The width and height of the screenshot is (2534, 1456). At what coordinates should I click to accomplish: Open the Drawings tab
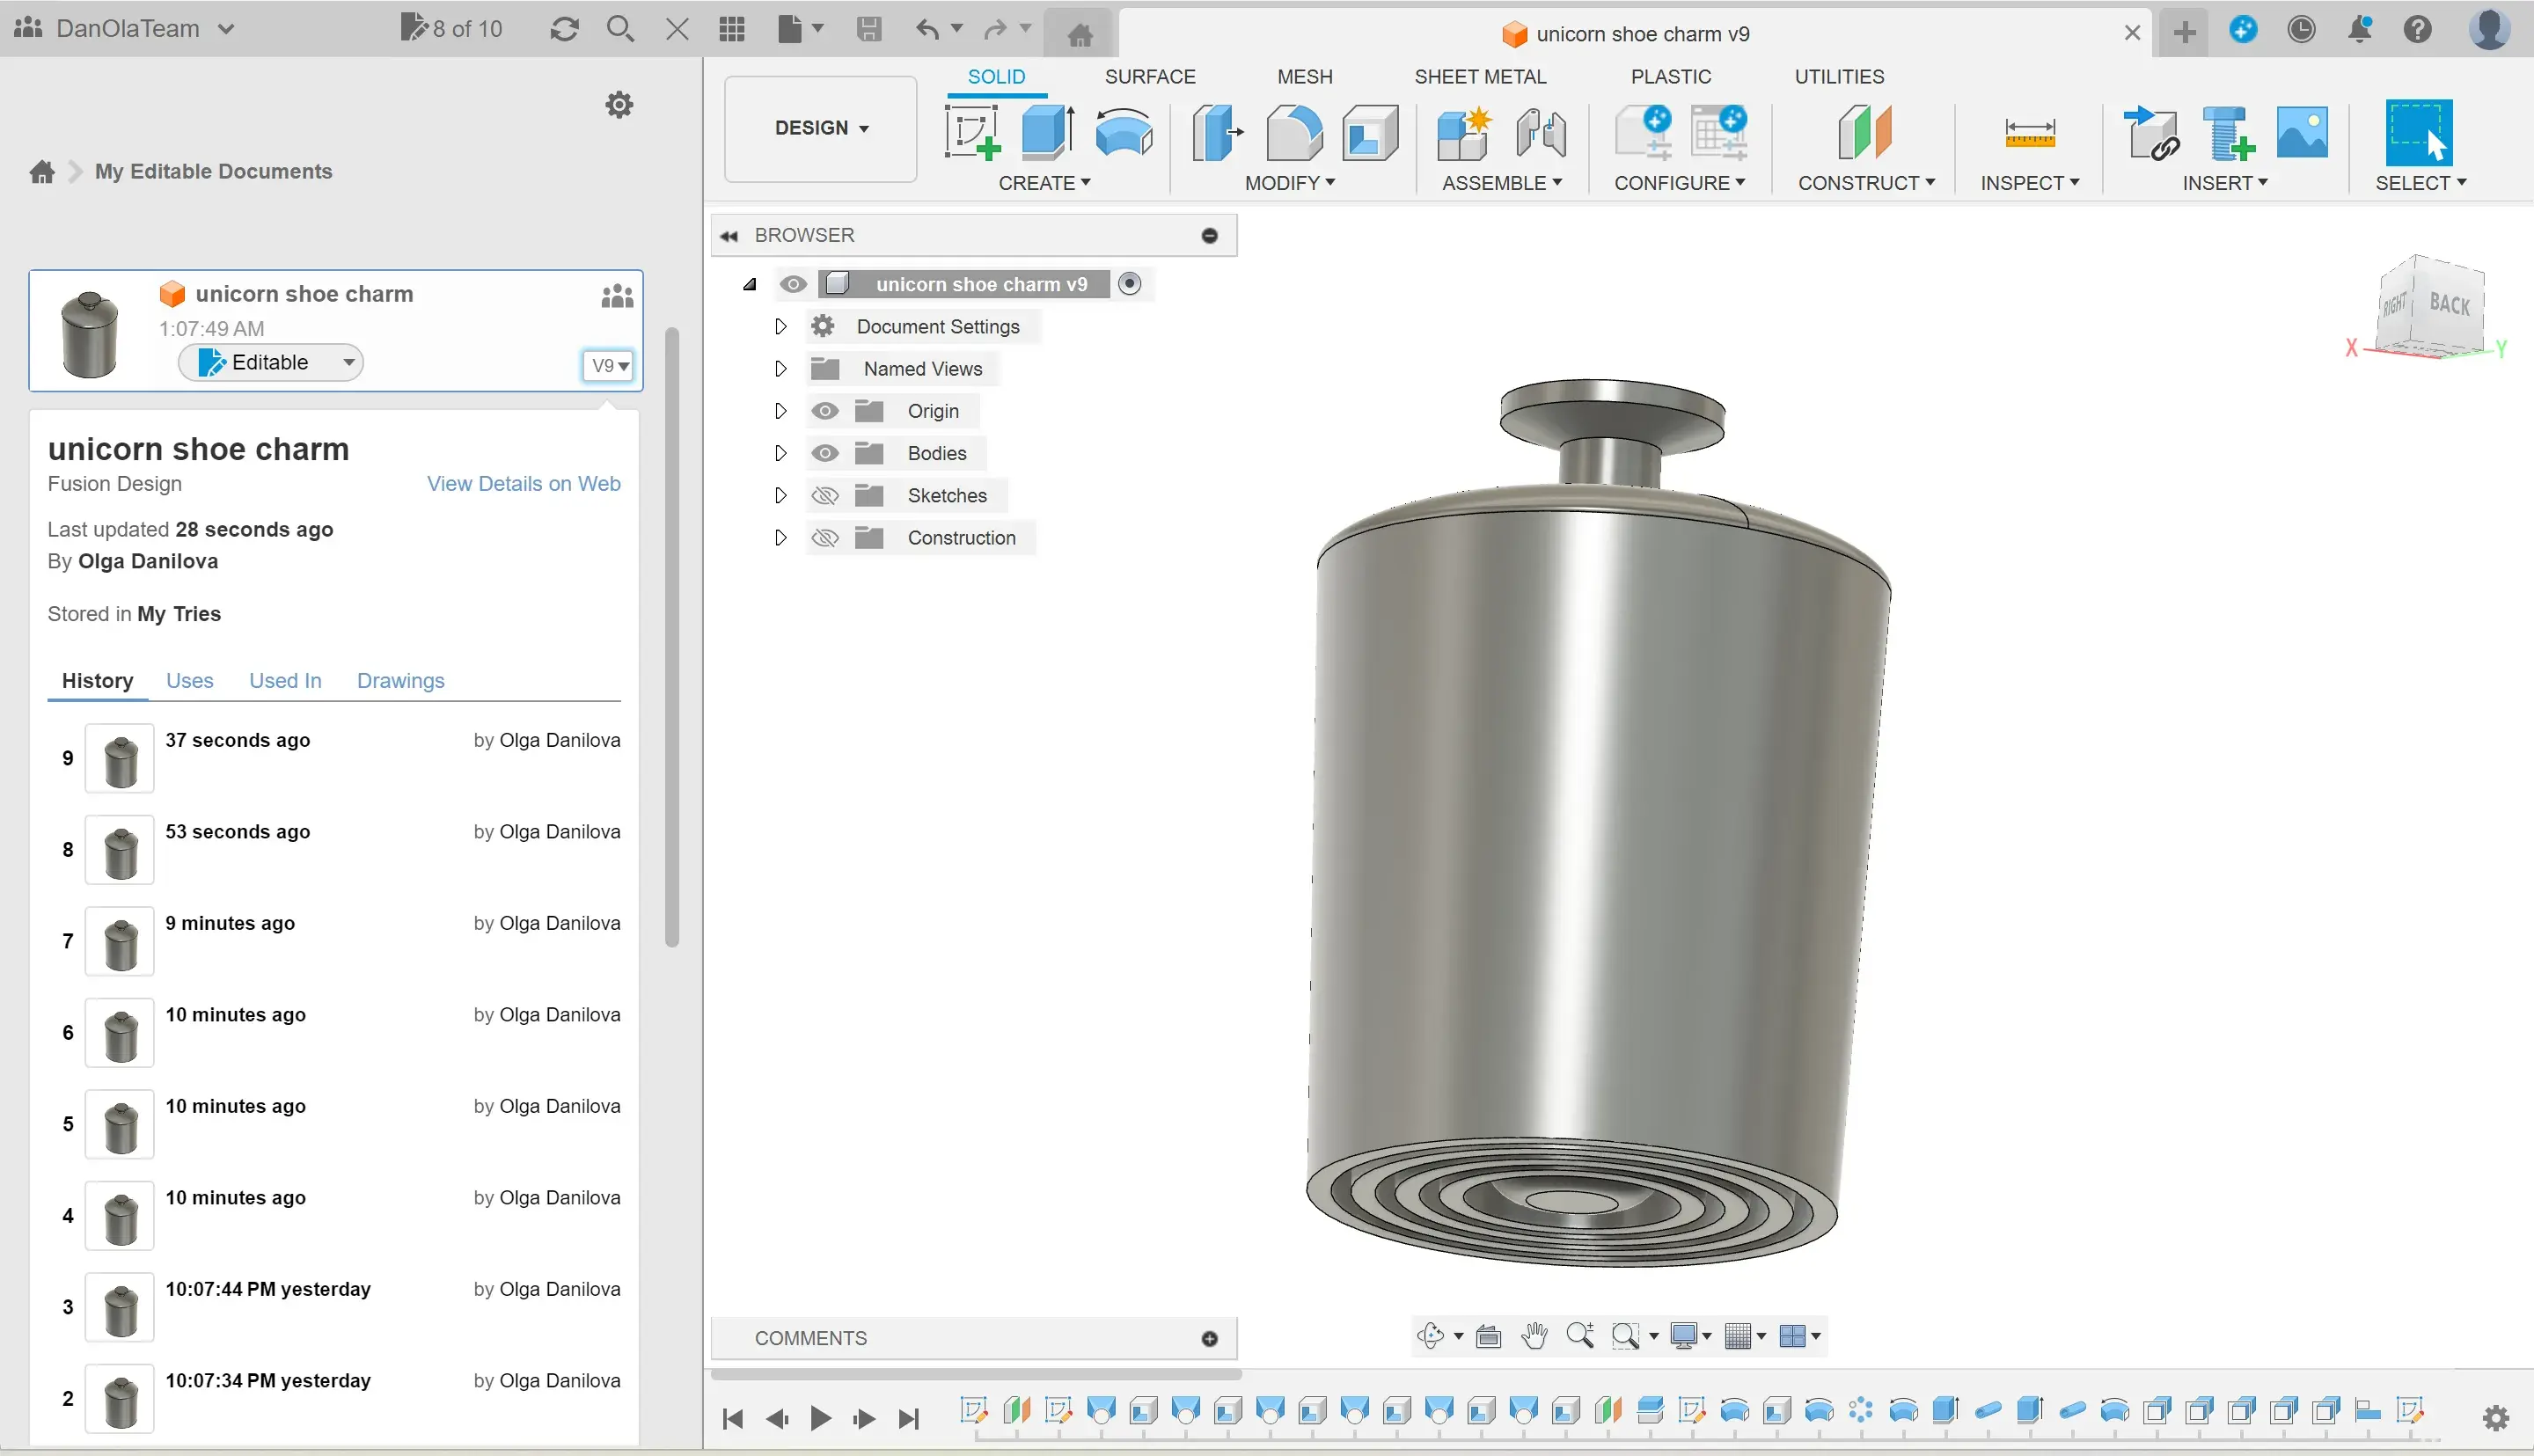[x=400, y=680]
